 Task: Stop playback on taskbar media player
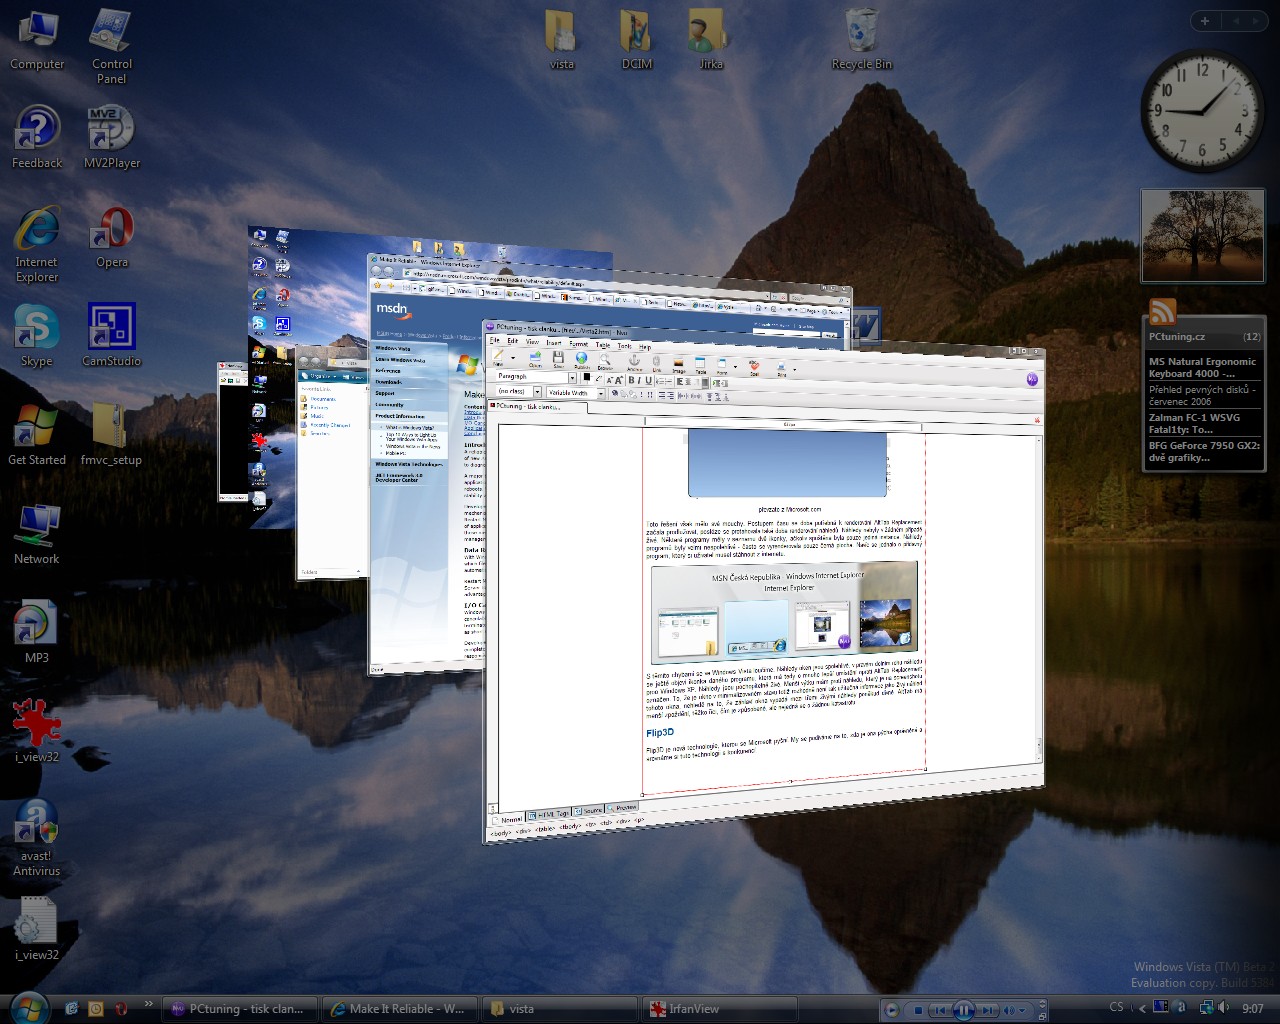pyautogui.click(x=918, y=1010)
